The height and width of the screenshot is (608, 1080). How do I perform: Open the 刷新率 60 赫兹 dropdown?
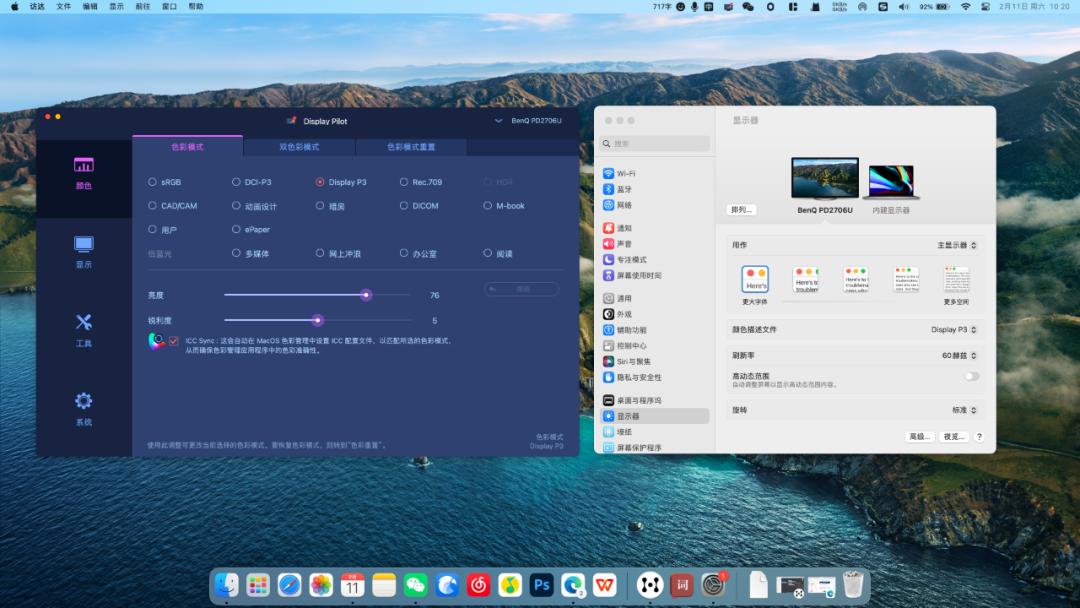959,355
